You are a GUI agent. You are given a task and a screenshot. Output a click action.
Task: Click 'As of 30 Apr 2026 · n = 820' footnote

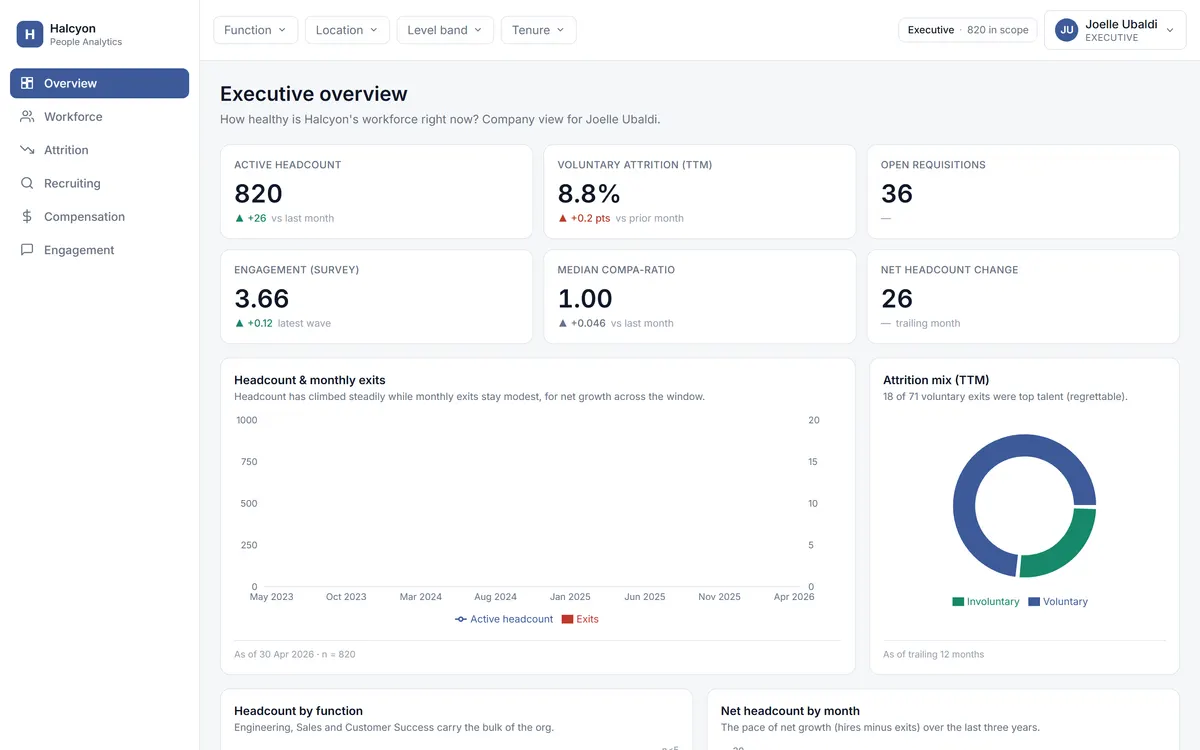[295, 654]
